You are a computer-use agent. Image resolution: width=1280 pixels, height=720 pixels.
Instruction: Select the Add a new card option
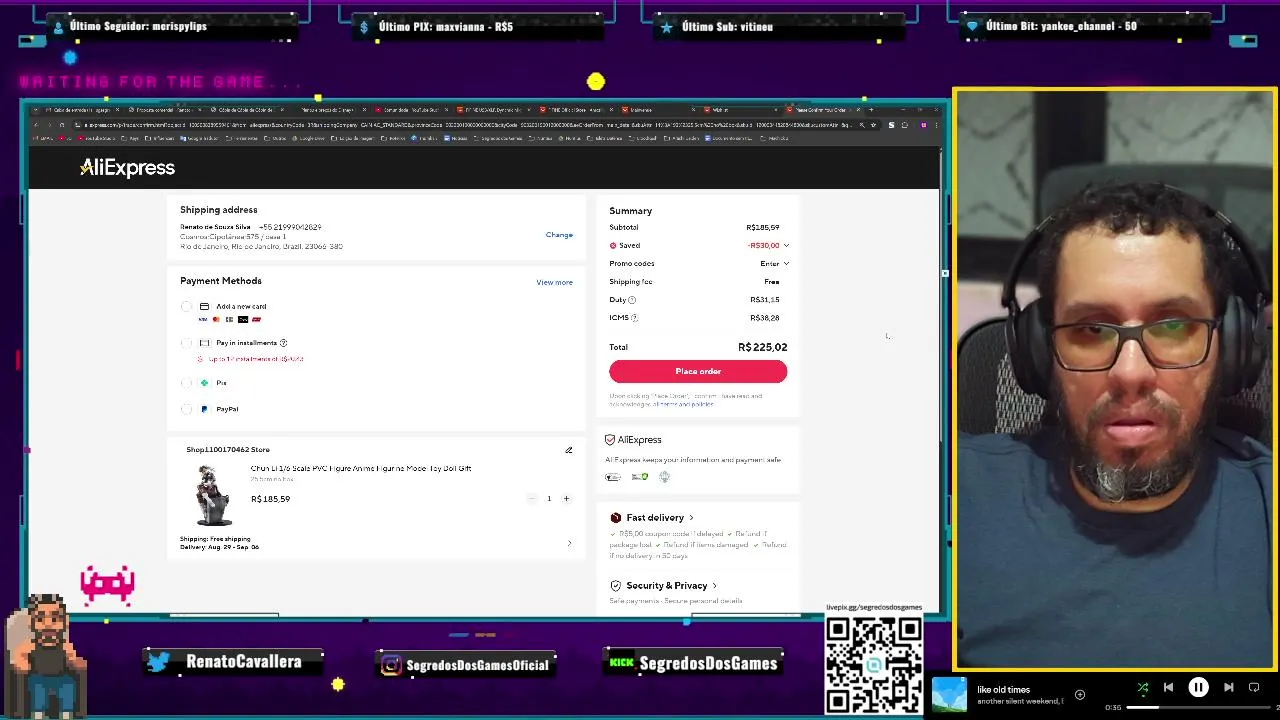pos(186,307)
